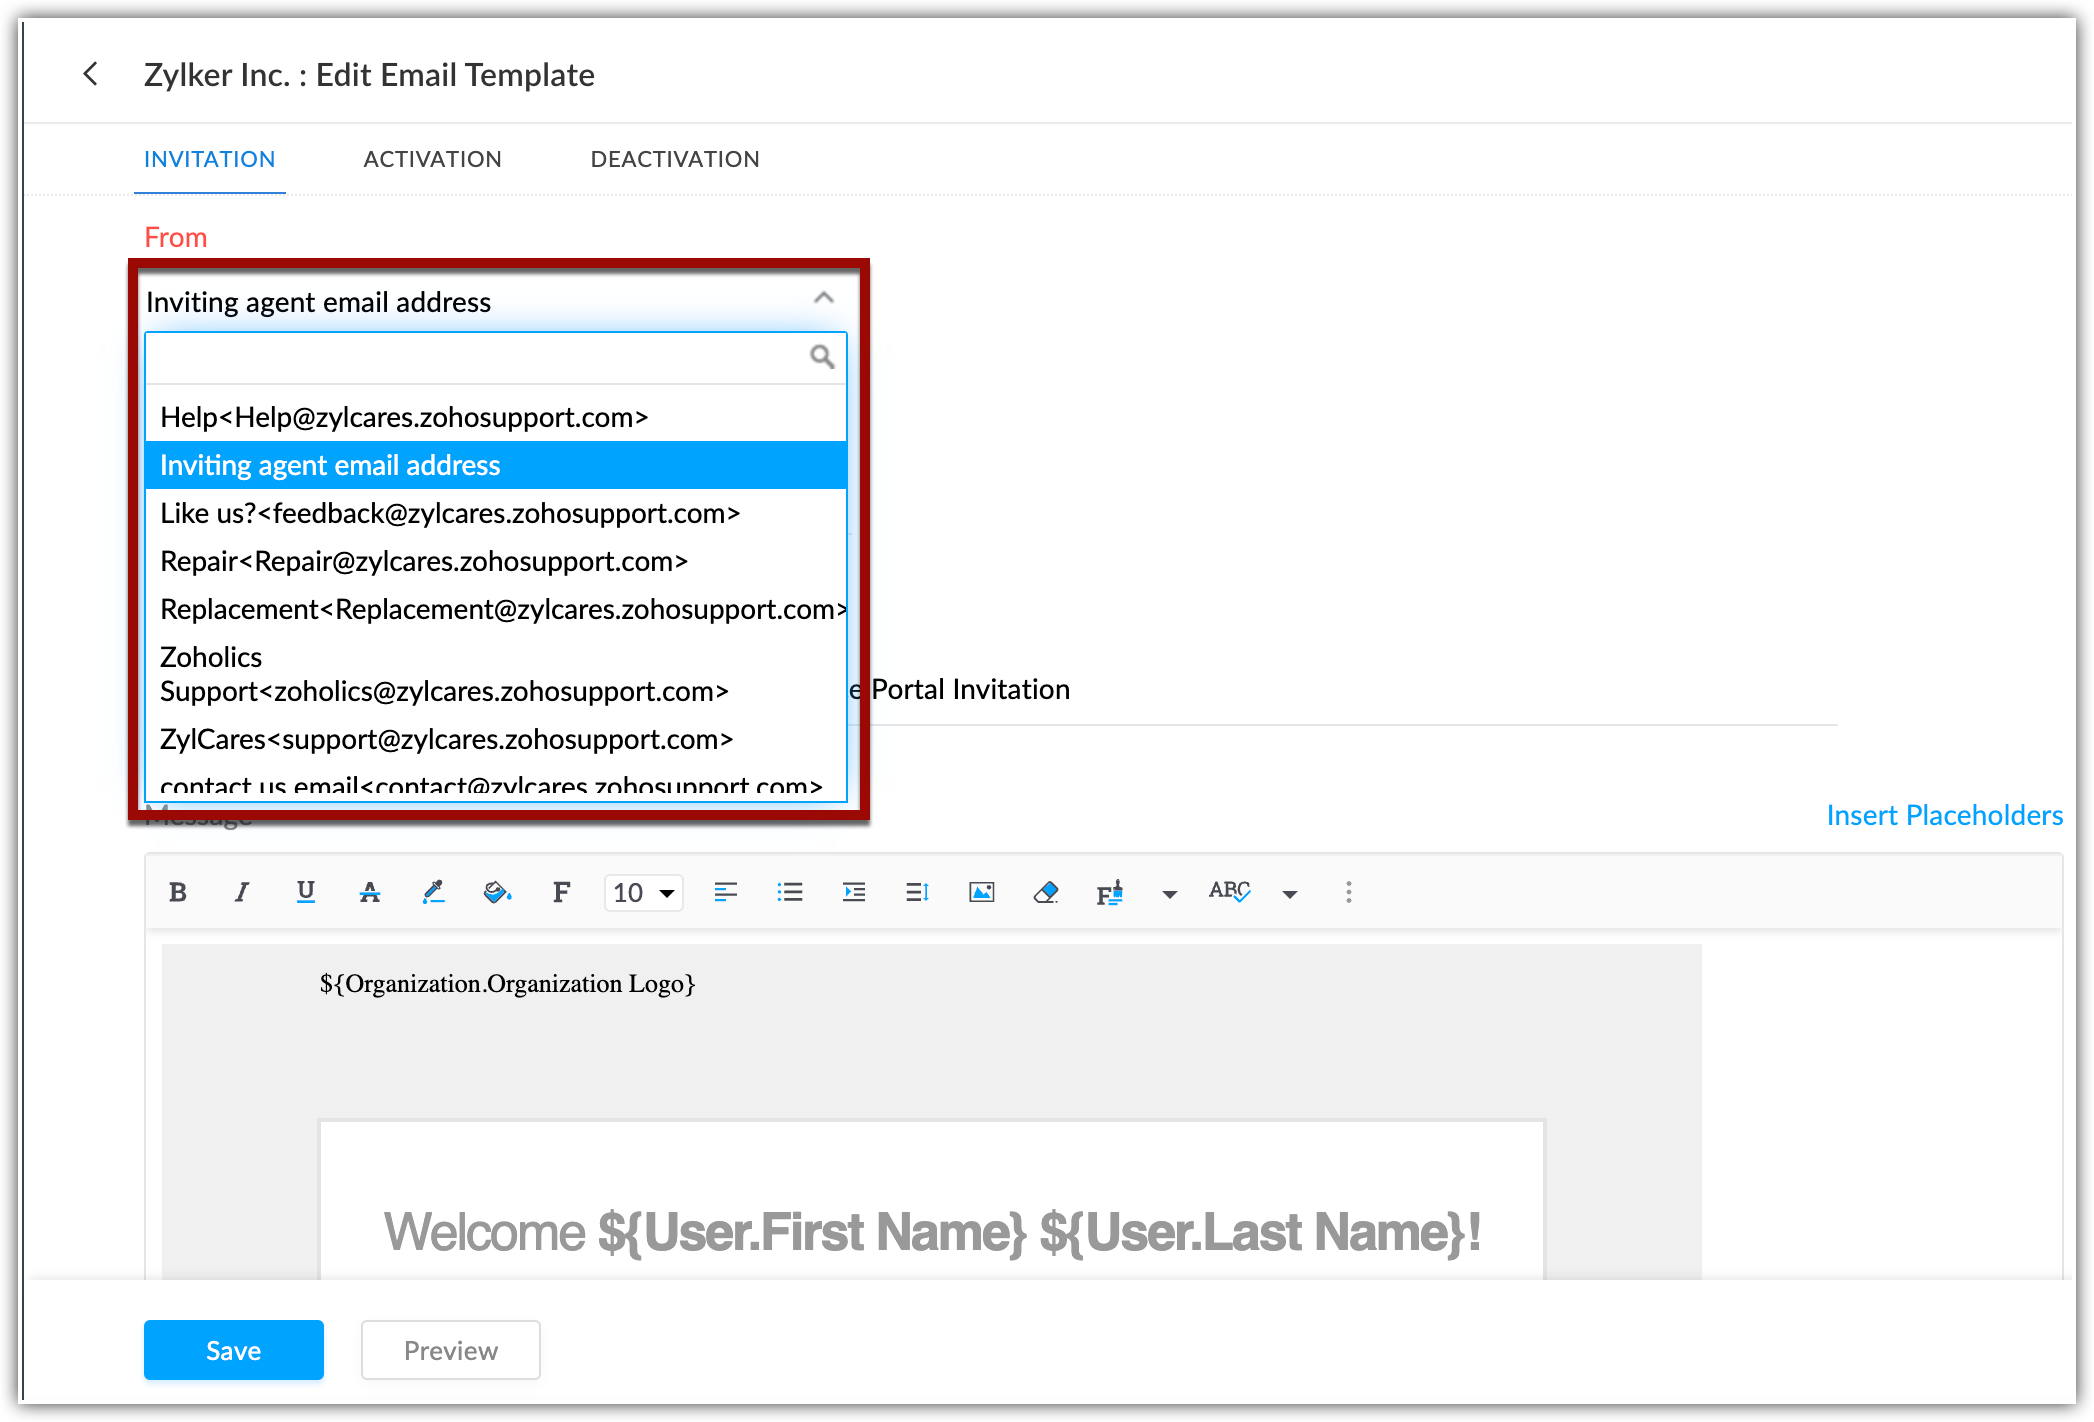The width and height of the screenshot is (2094, 1422).
Task: Open the font family F icon
Action: point(562,892)
